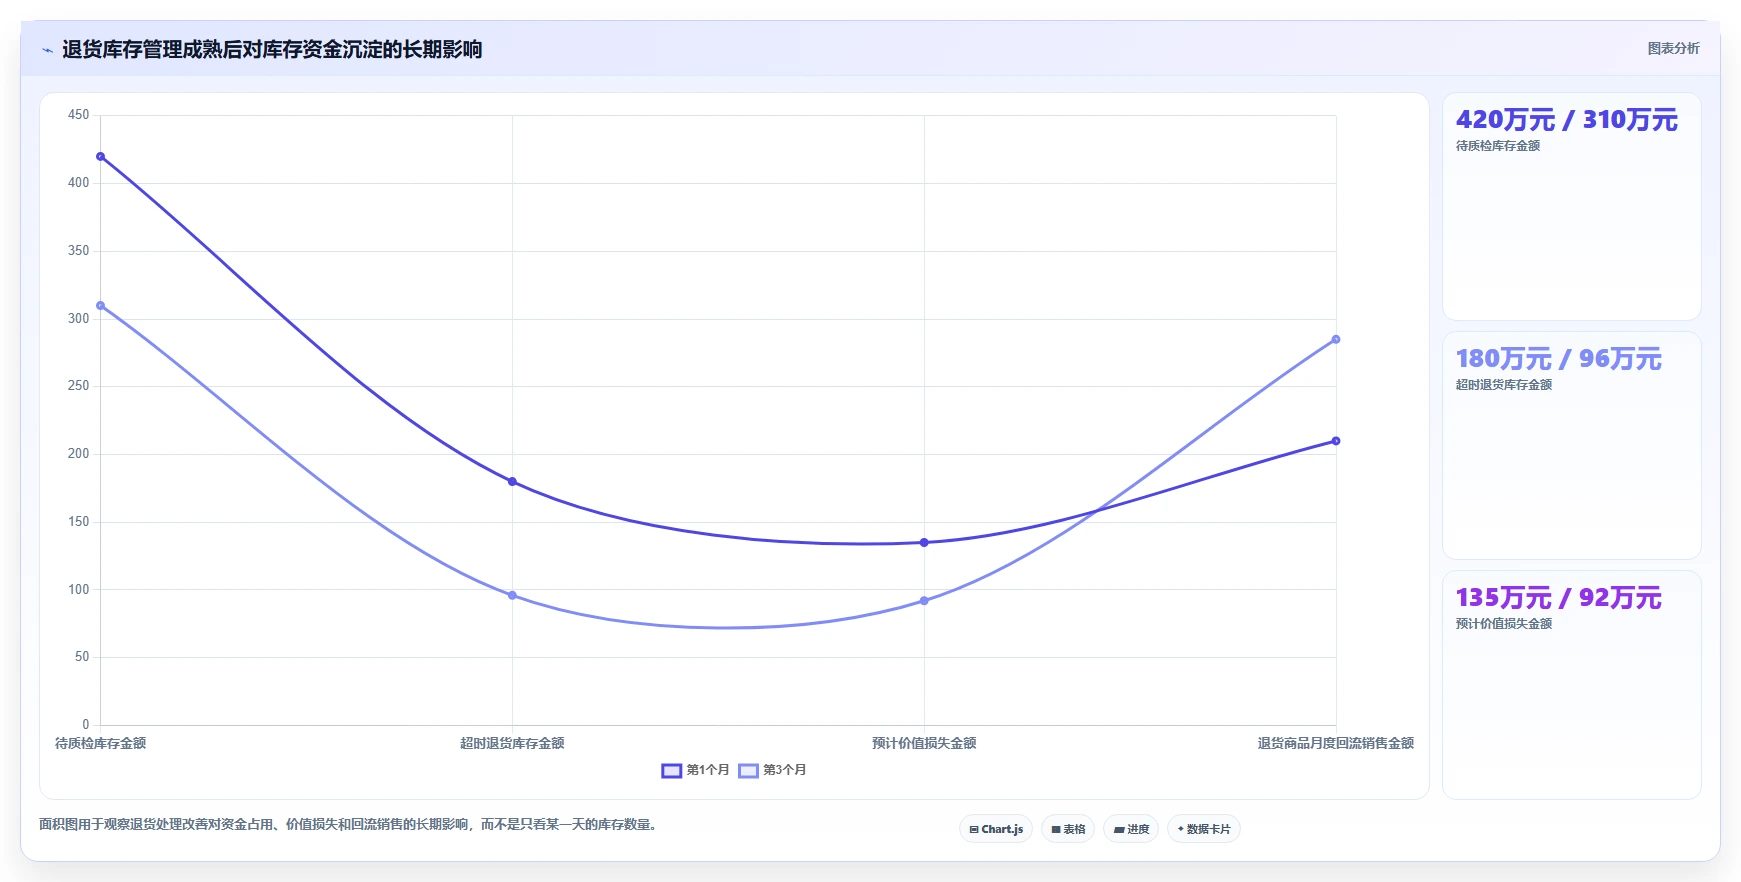The width and height of the screenshot is (1741, 882).
Task: Click the title icon beside 退货库存管理 heading
Action: tap(47, 50)
